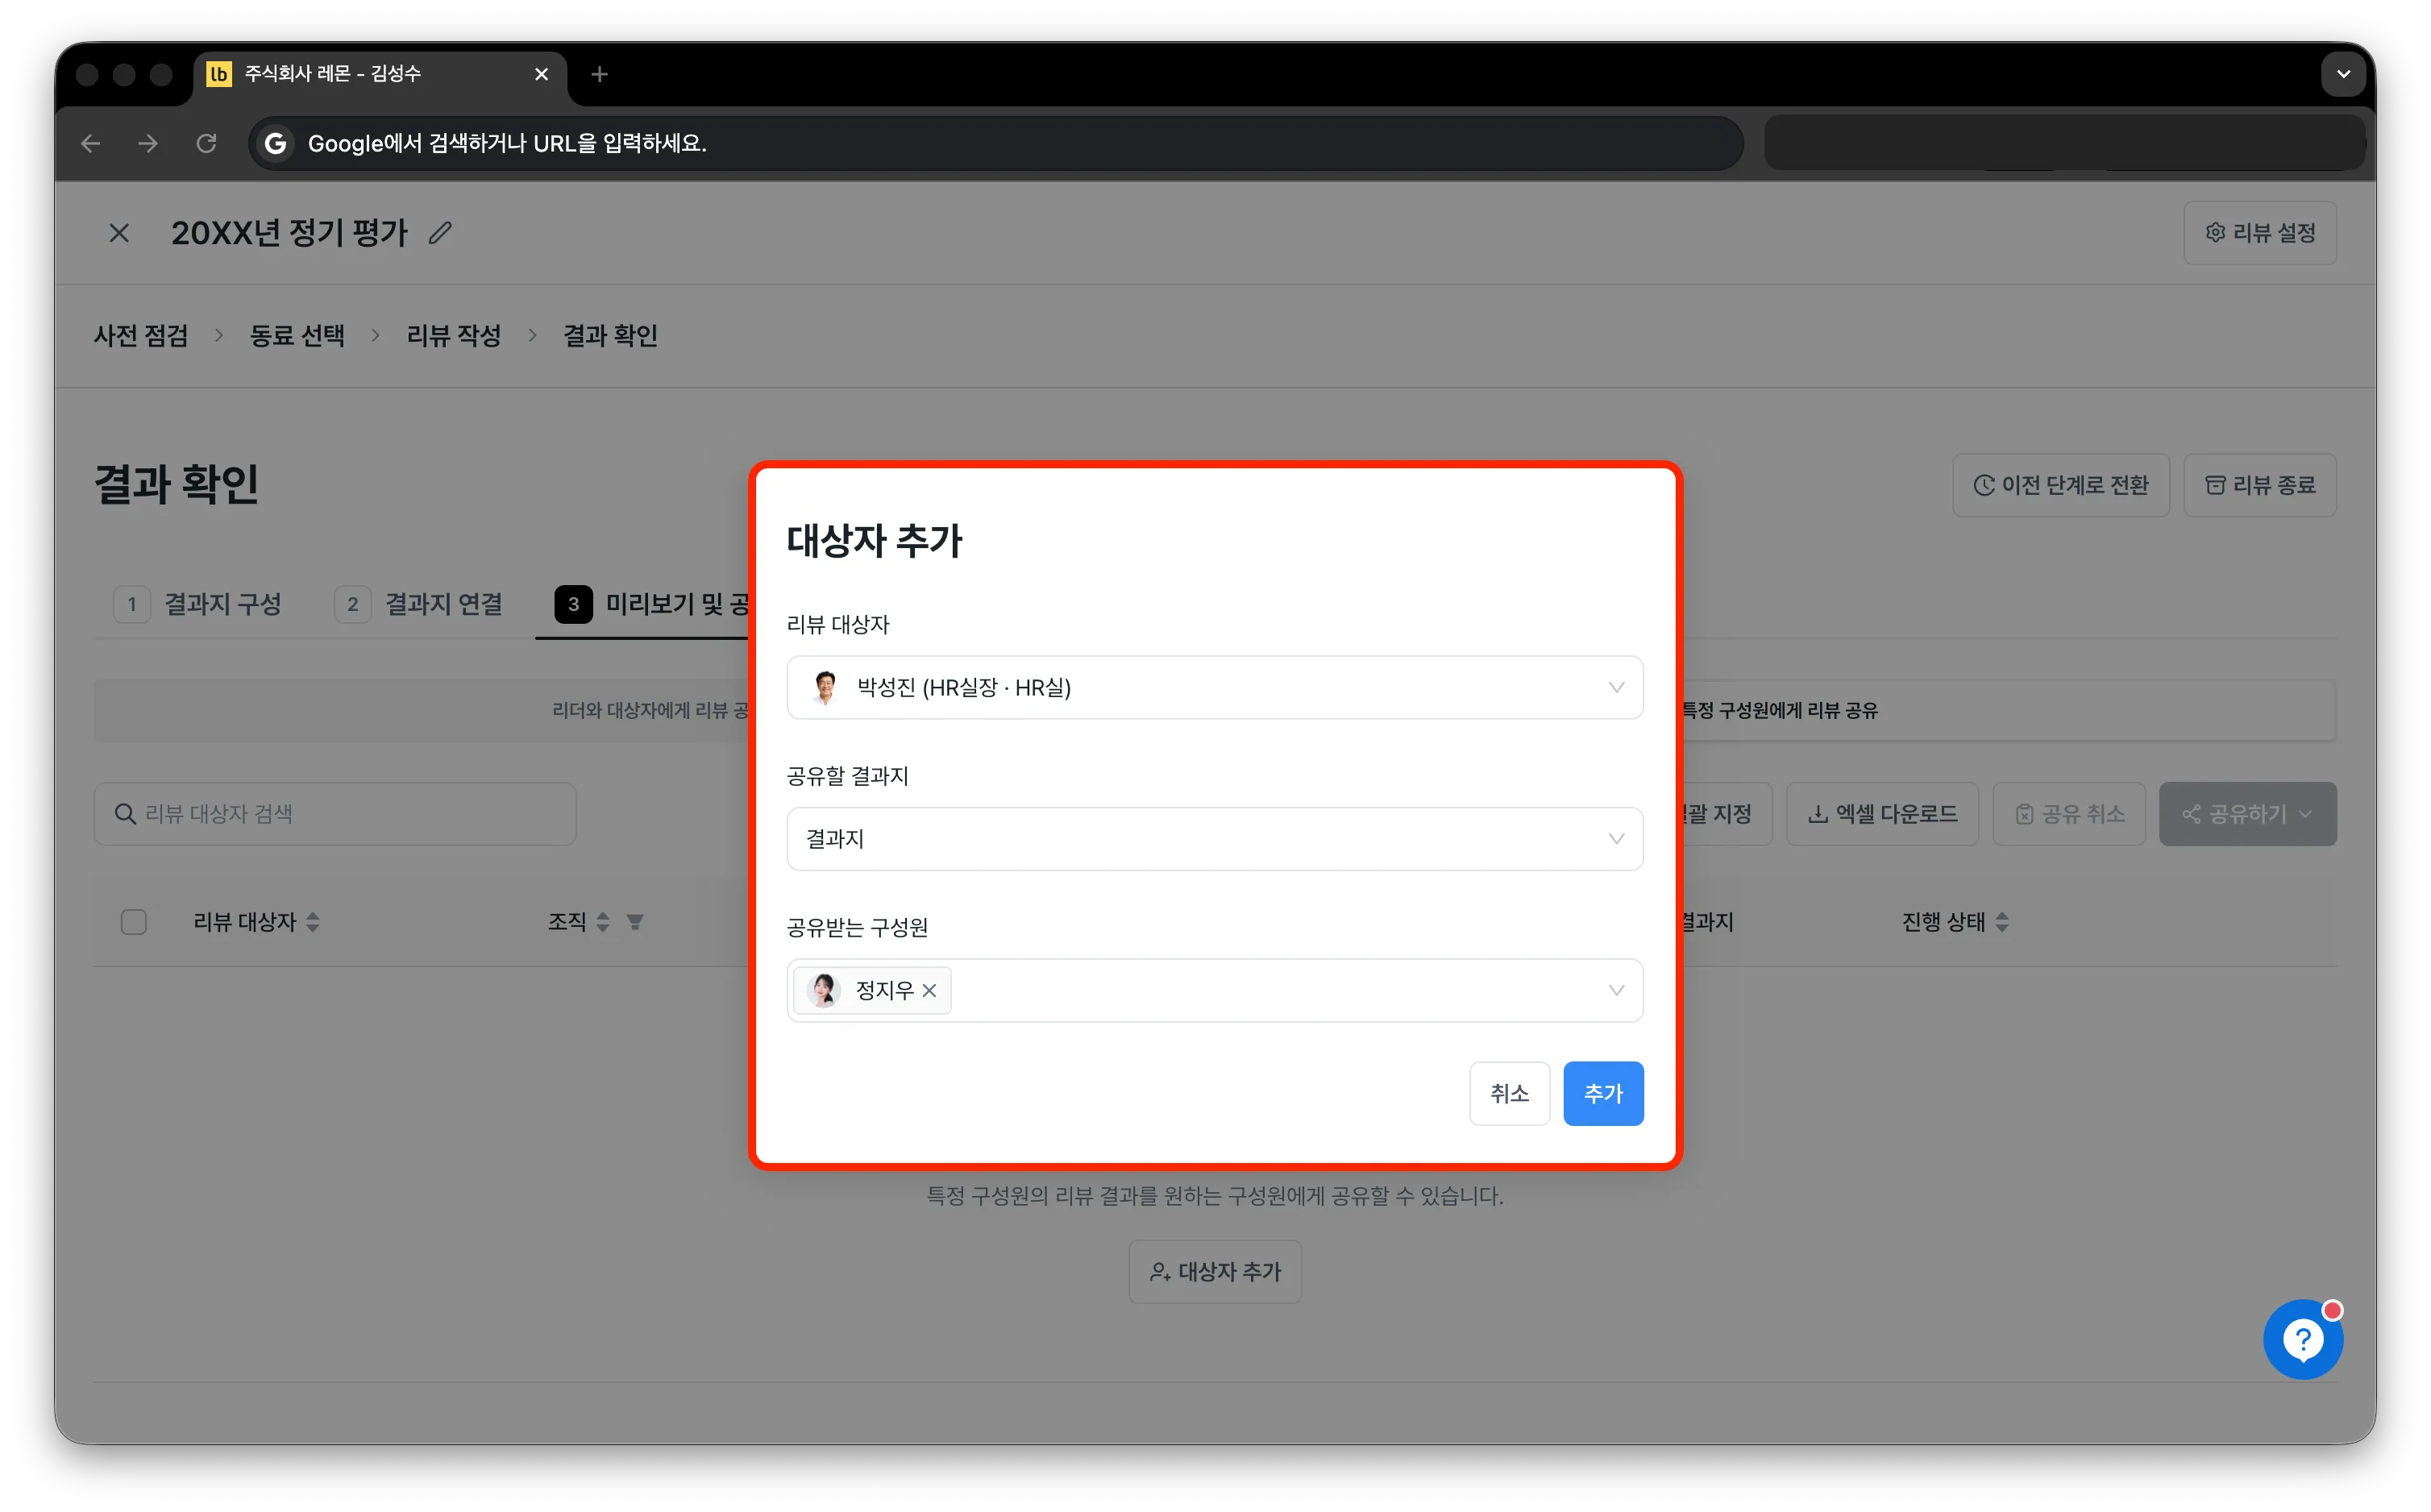This screenshot has height=1512, width=2431.
Task: Click the 추가 button in dialog
Action: coord(1602,1093)
